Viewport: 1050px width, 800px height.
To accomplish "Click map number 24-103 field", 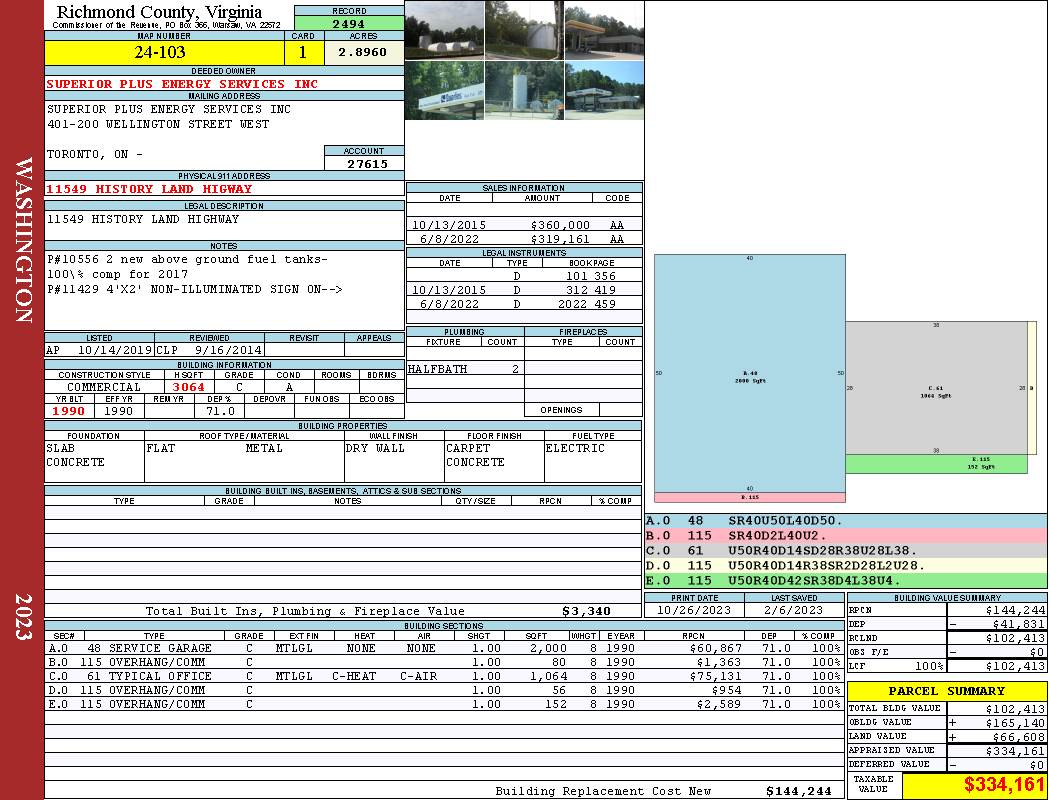I will click(164, 52).
